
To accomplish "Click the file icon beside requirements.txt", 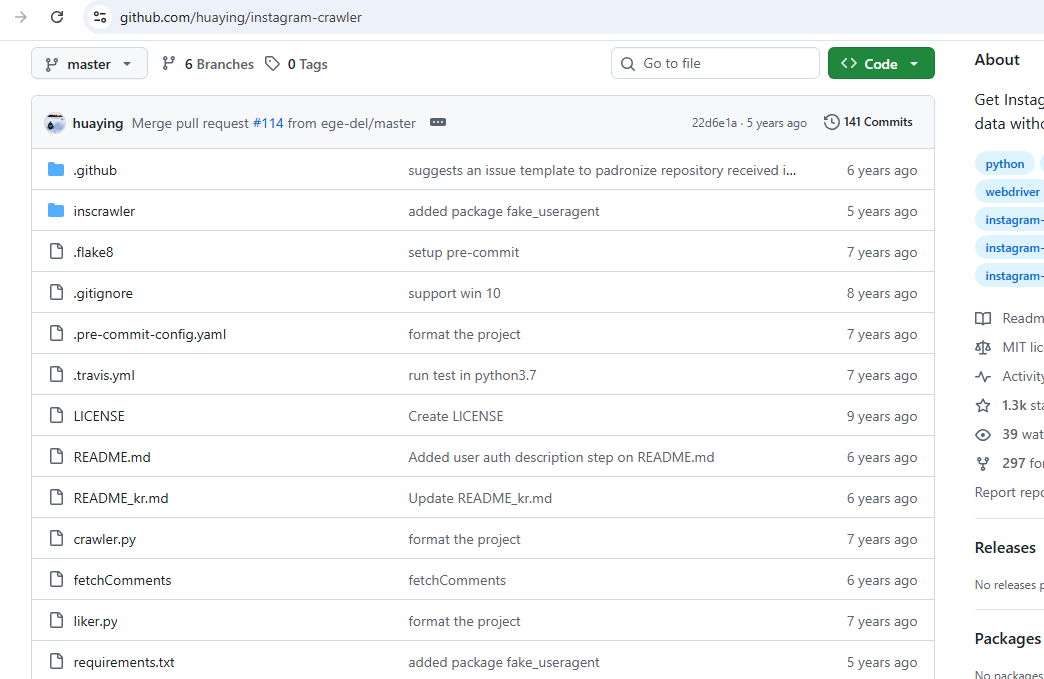I will (x=57, y=661).
